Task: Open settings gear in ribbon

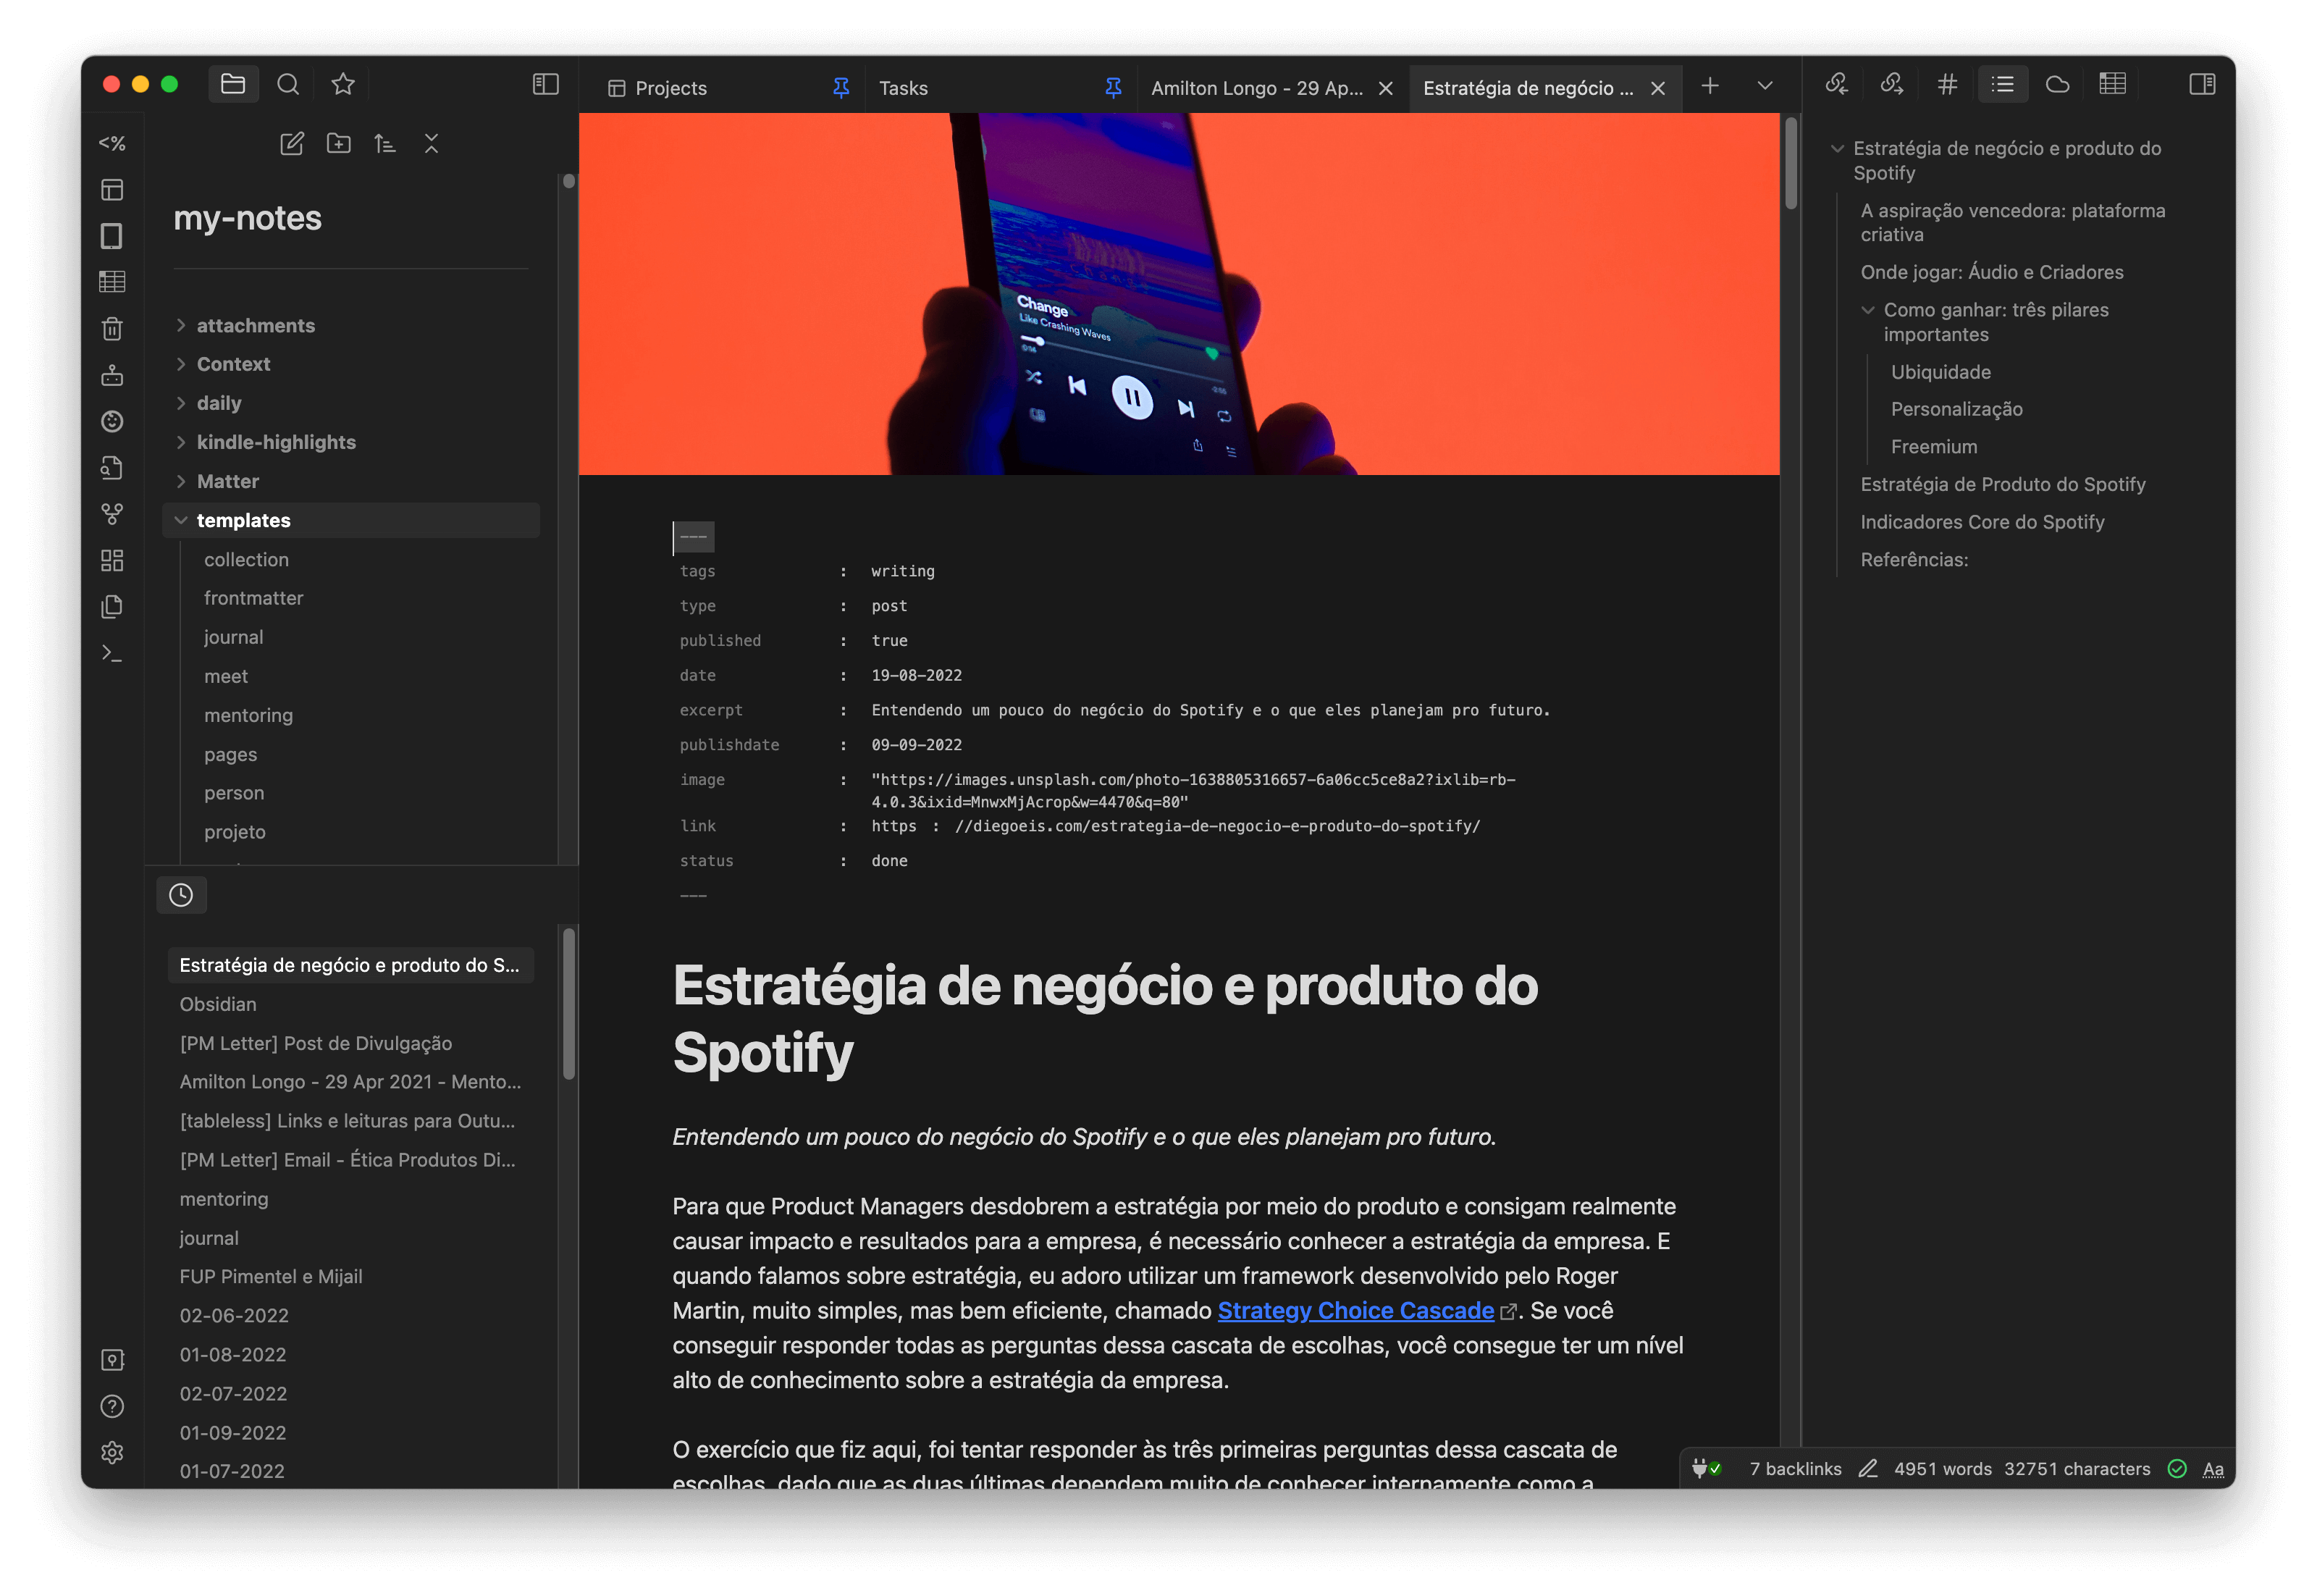Action: coord(112,1452)
